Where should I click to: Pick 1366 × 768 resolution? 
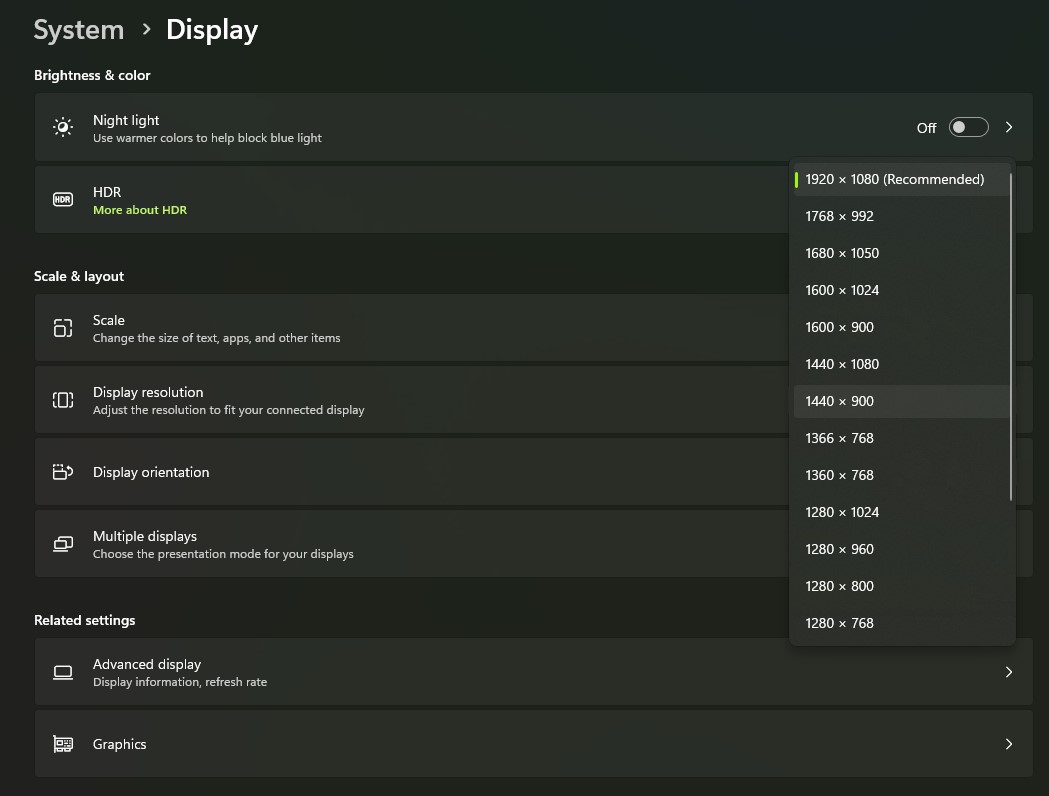(x=901, y=438)
